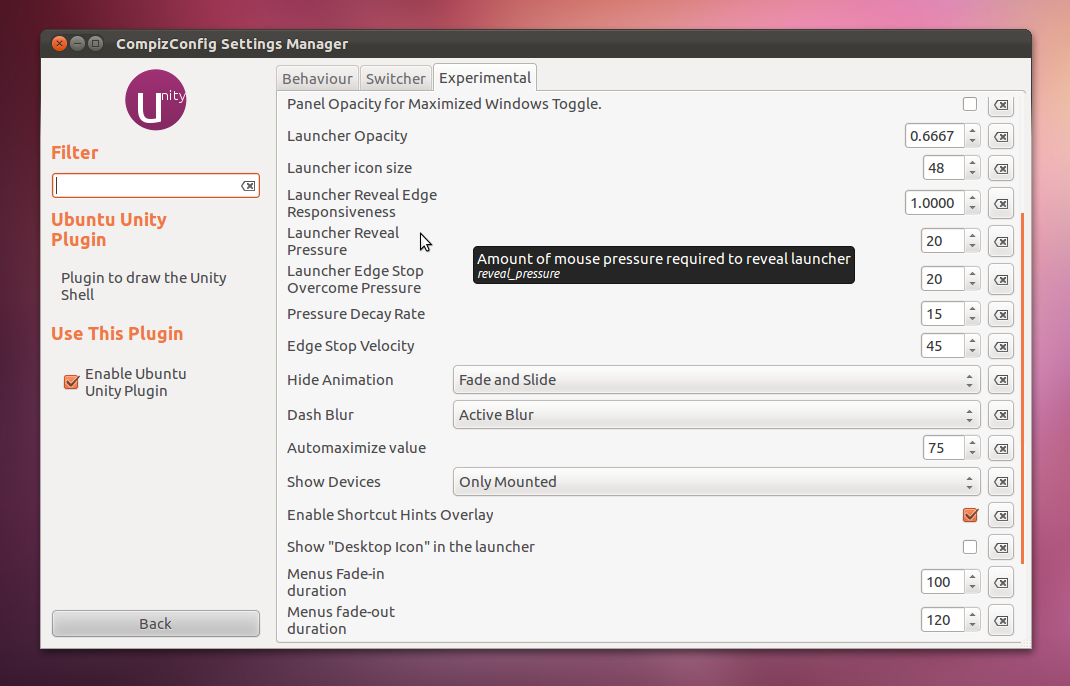Viewport: 1070px width, 686px height.
Task: Reset the Dash Blur setting
Action: (x=1001, y=414)
